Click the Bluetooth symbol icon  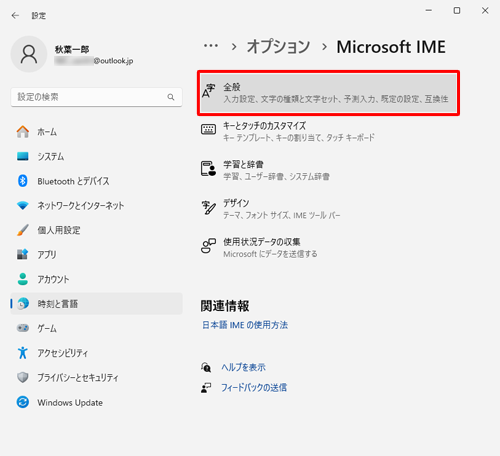(x=23, y=181)
